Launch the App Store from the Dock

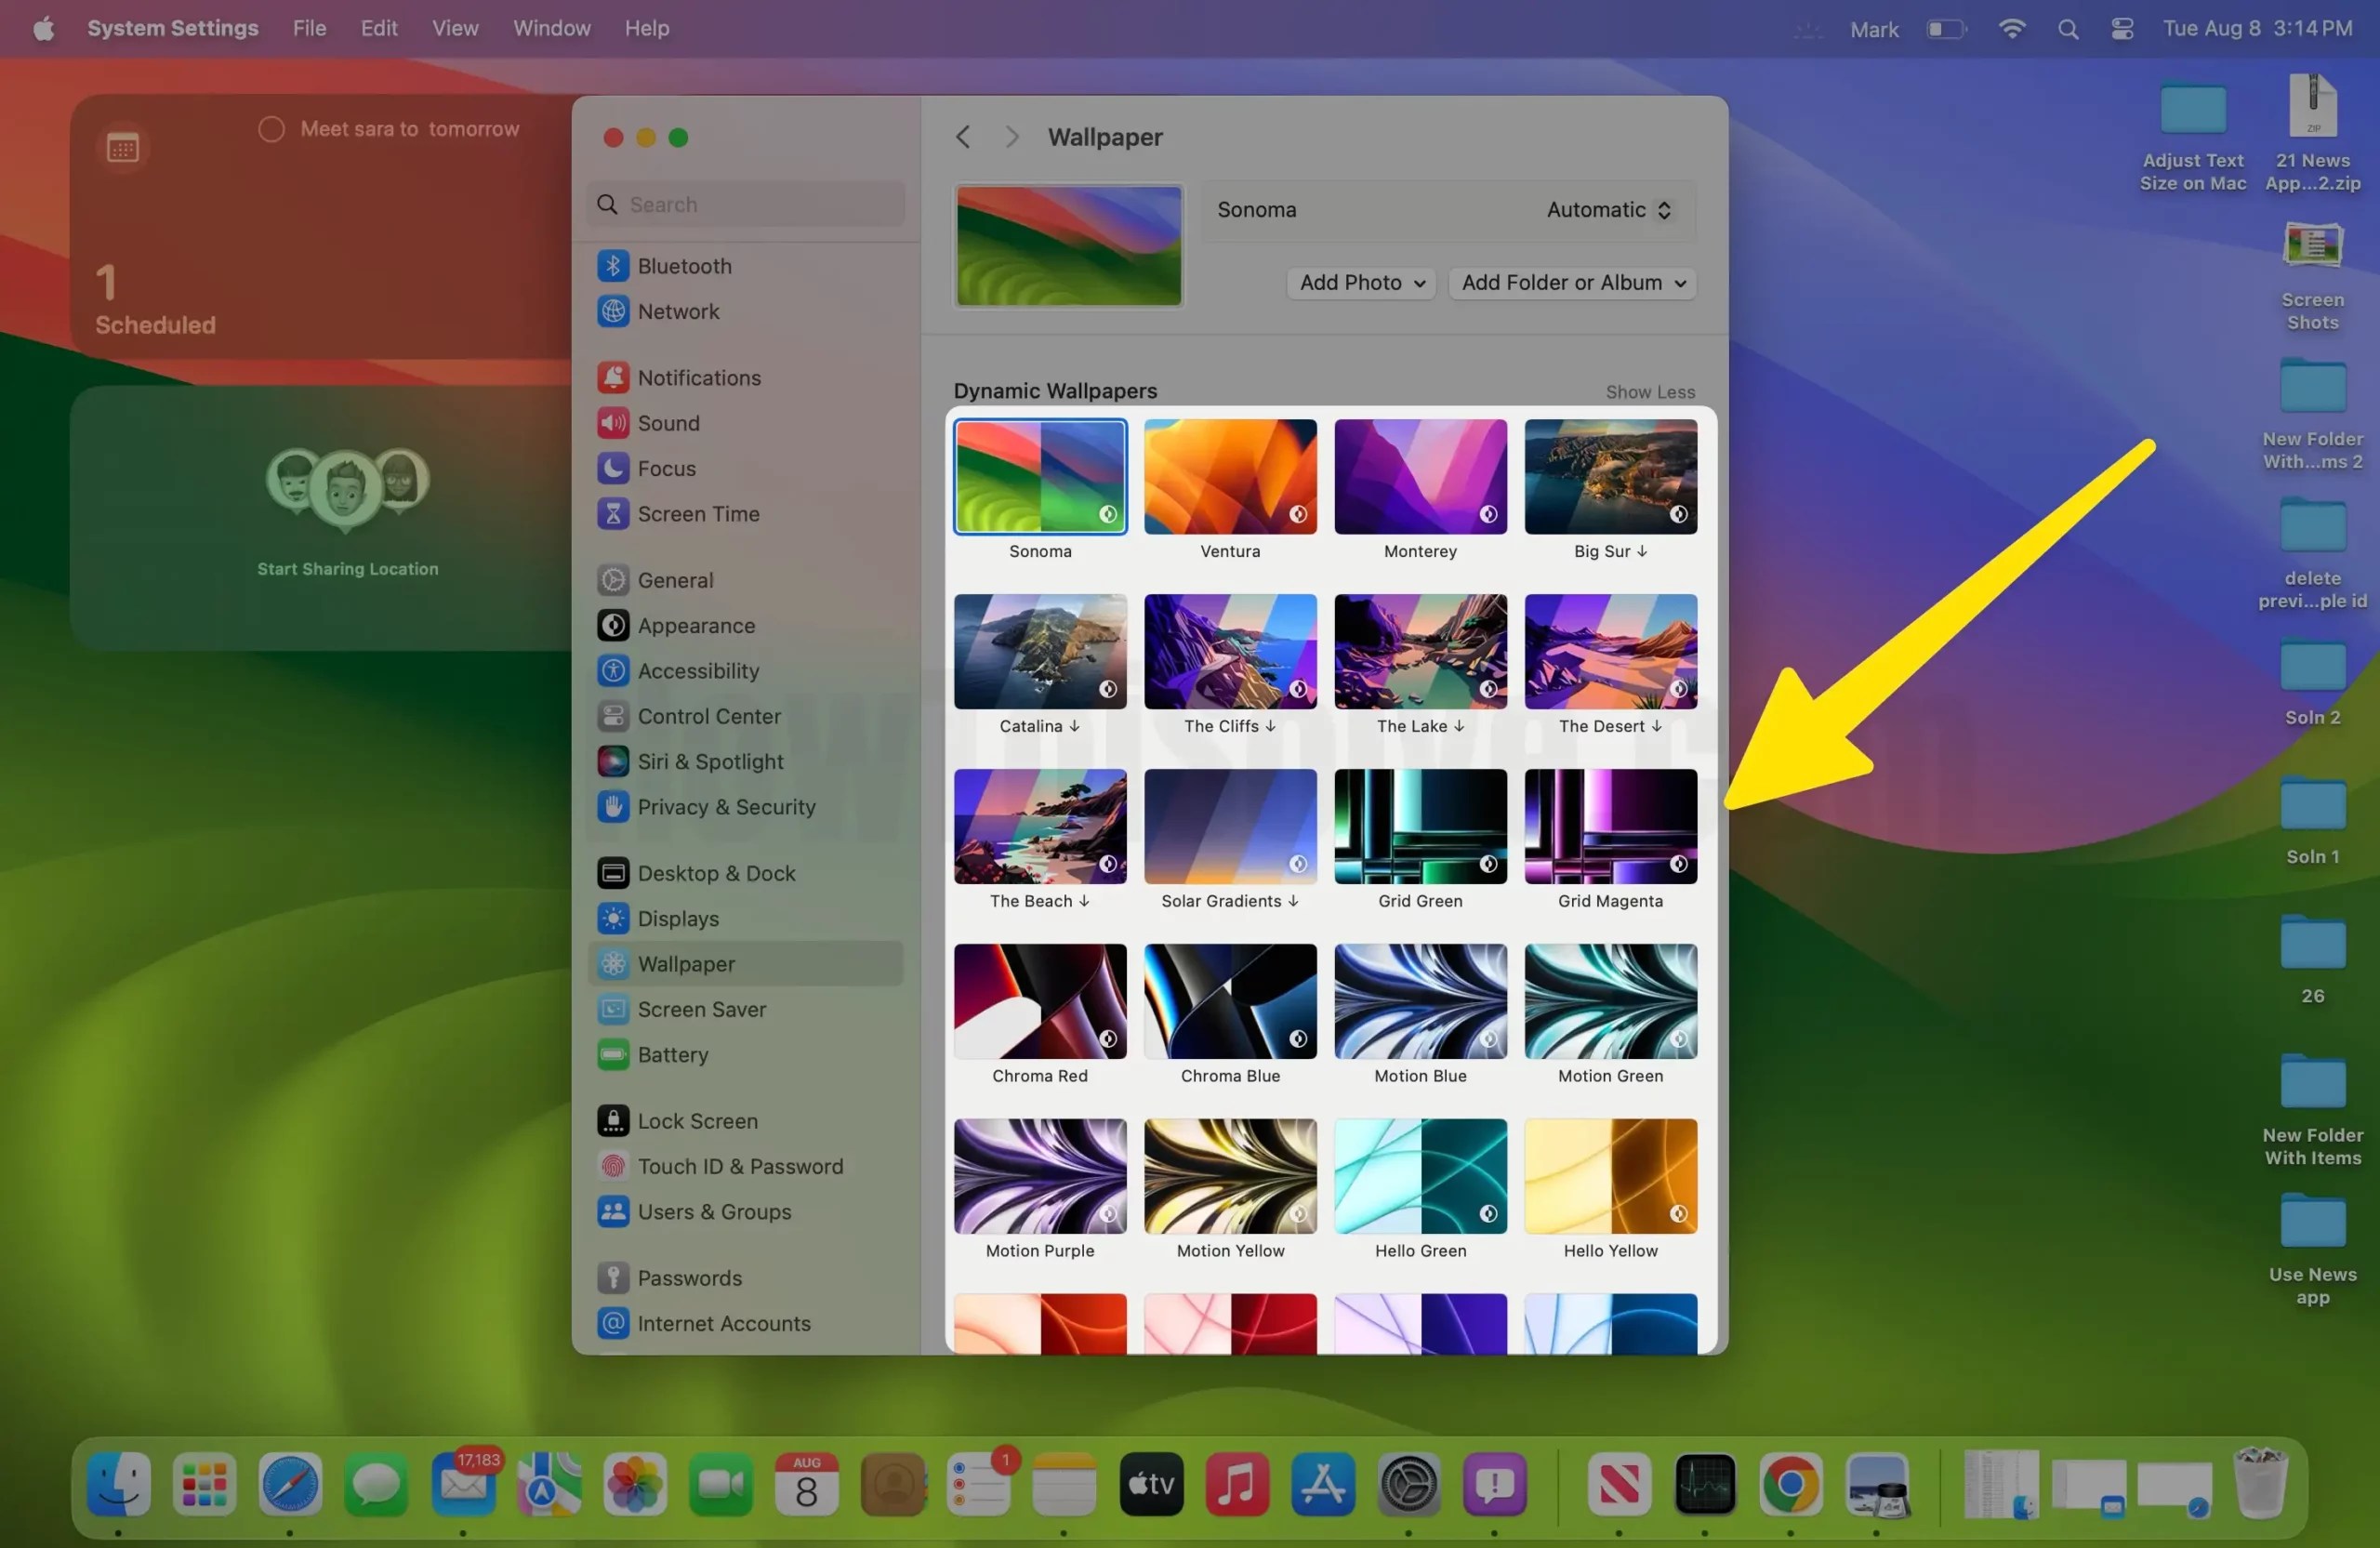[1322, 1485]
